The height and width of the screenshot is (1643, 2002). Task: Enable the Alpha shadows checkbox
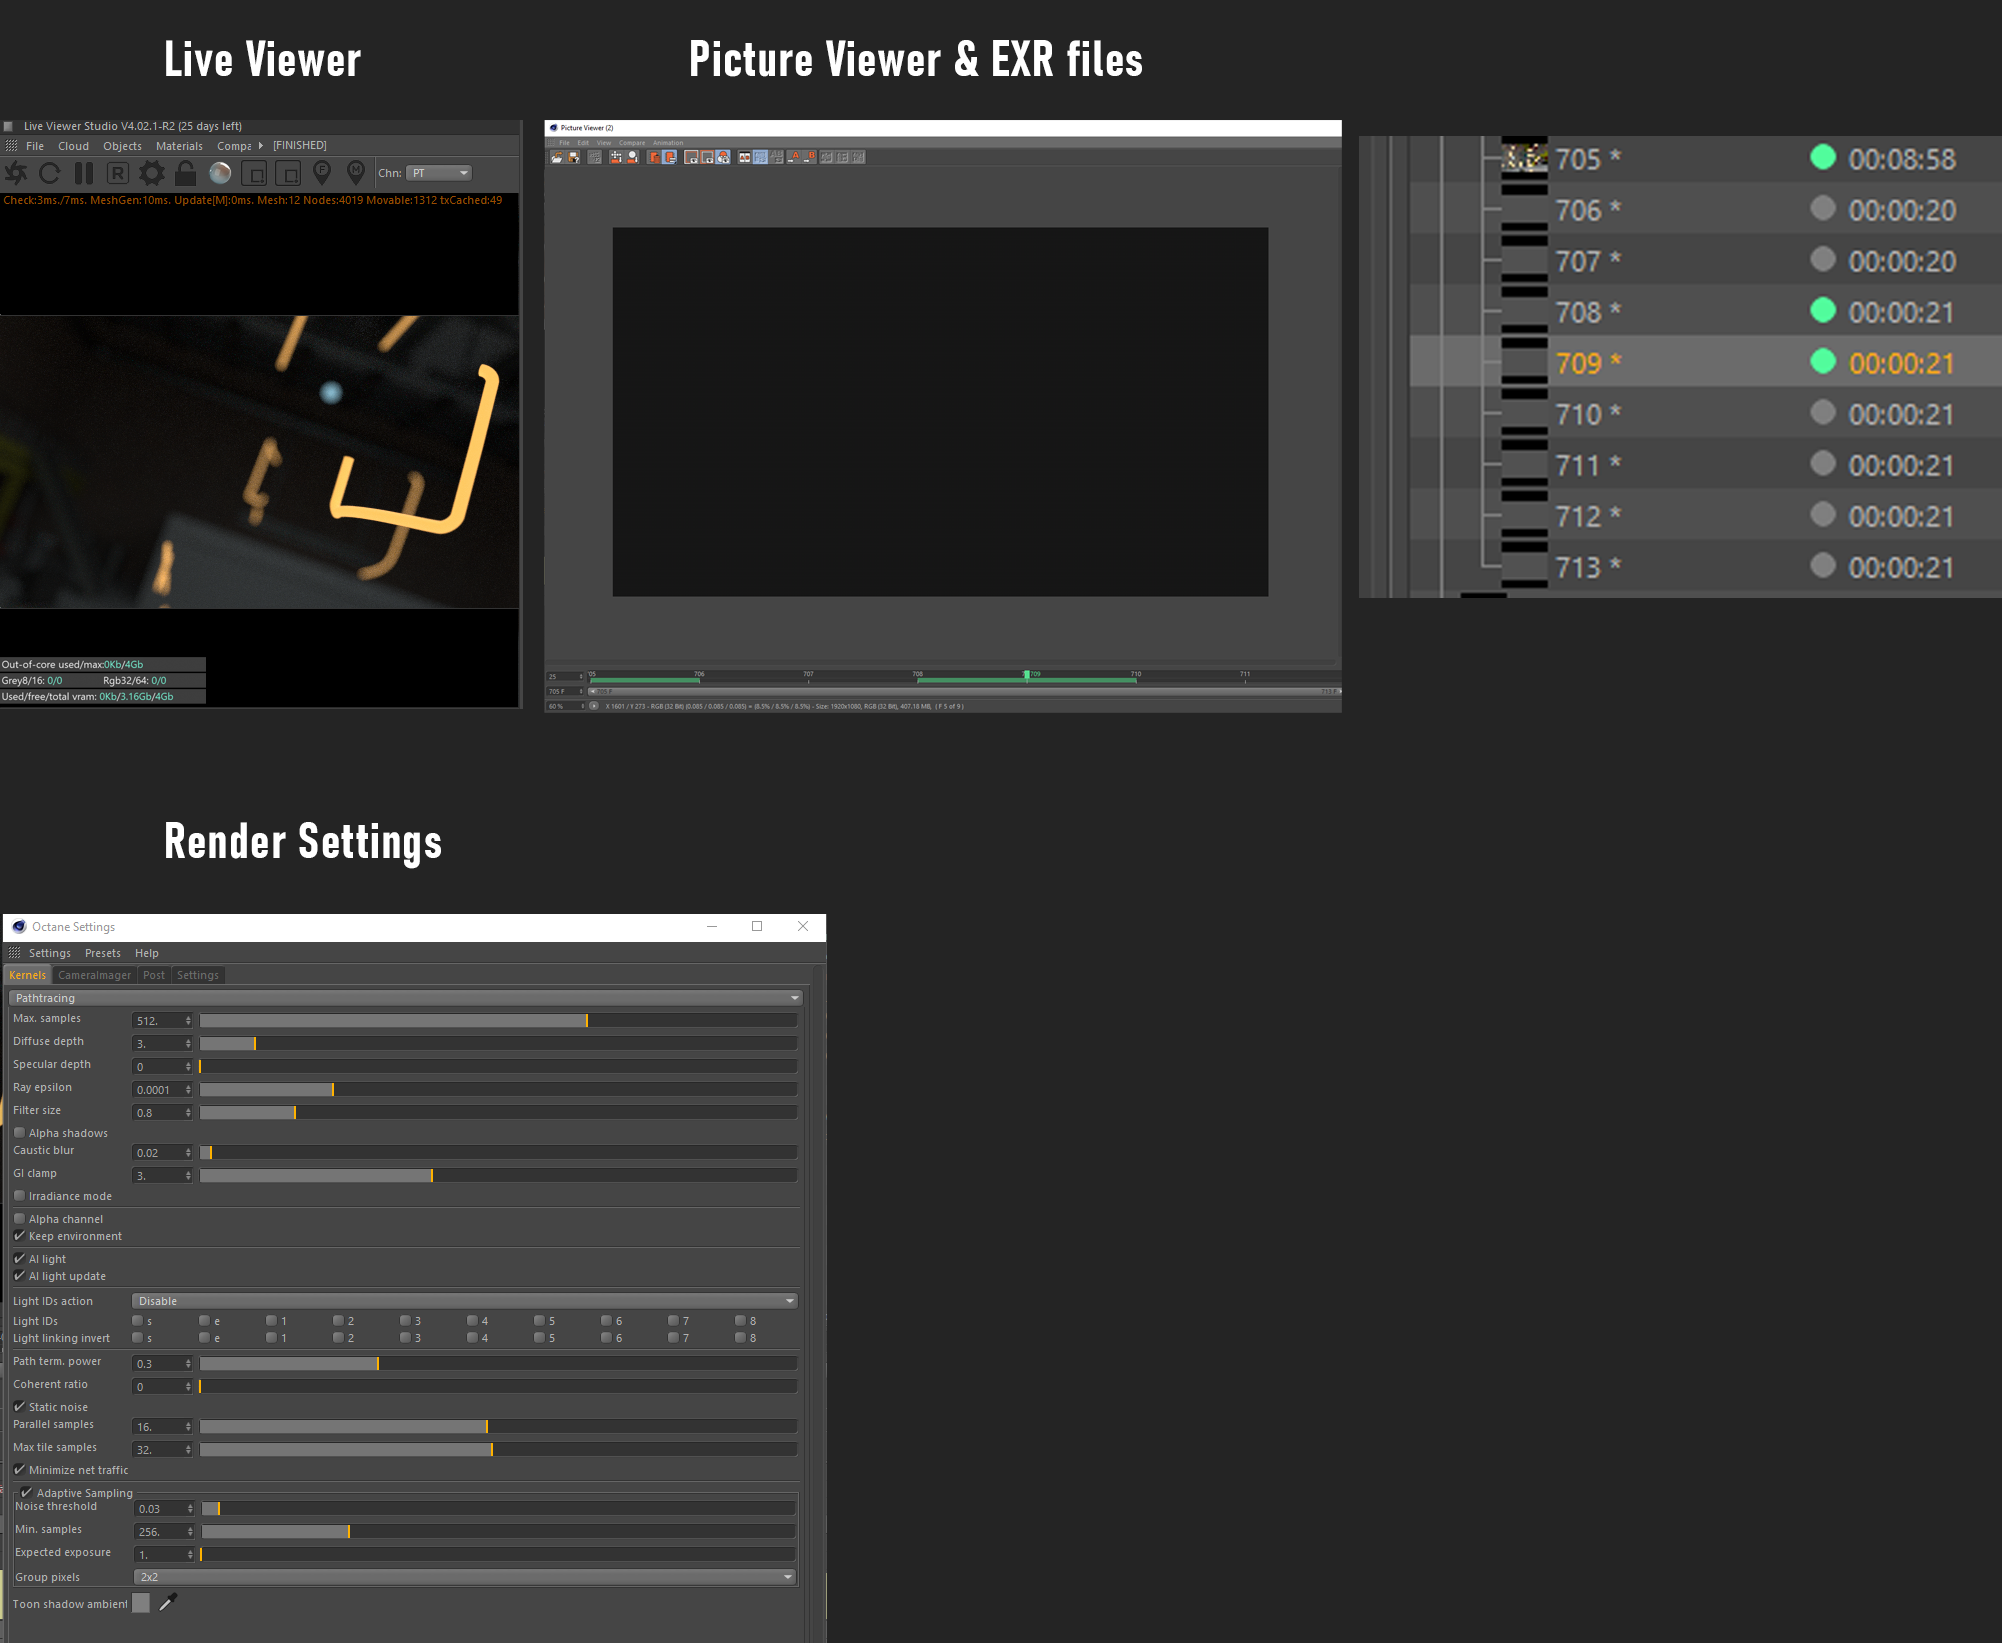(x=19, y=1133)
